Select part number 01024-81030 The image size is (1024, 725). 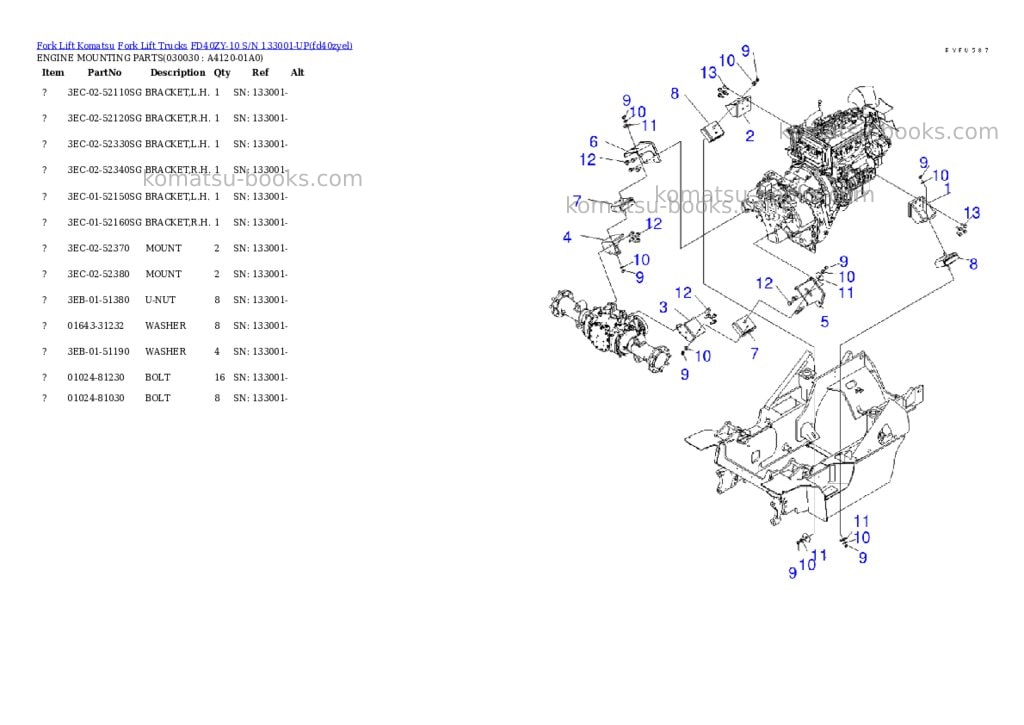point(95,398)
